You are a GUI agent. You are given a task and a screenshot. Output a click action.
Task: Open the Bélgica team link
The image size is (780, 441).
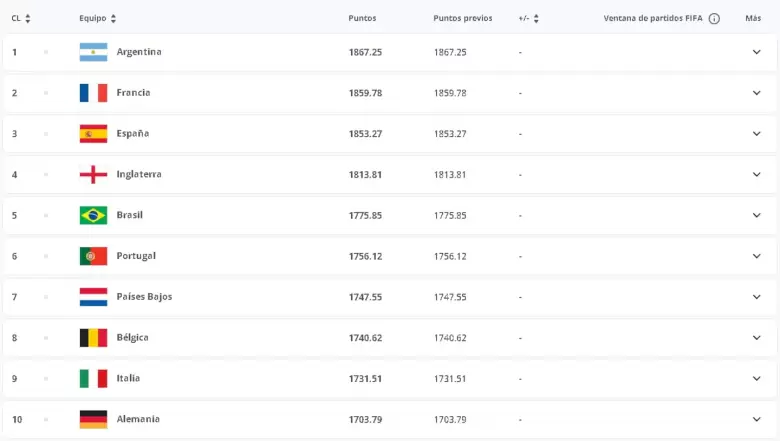(132, 337)
